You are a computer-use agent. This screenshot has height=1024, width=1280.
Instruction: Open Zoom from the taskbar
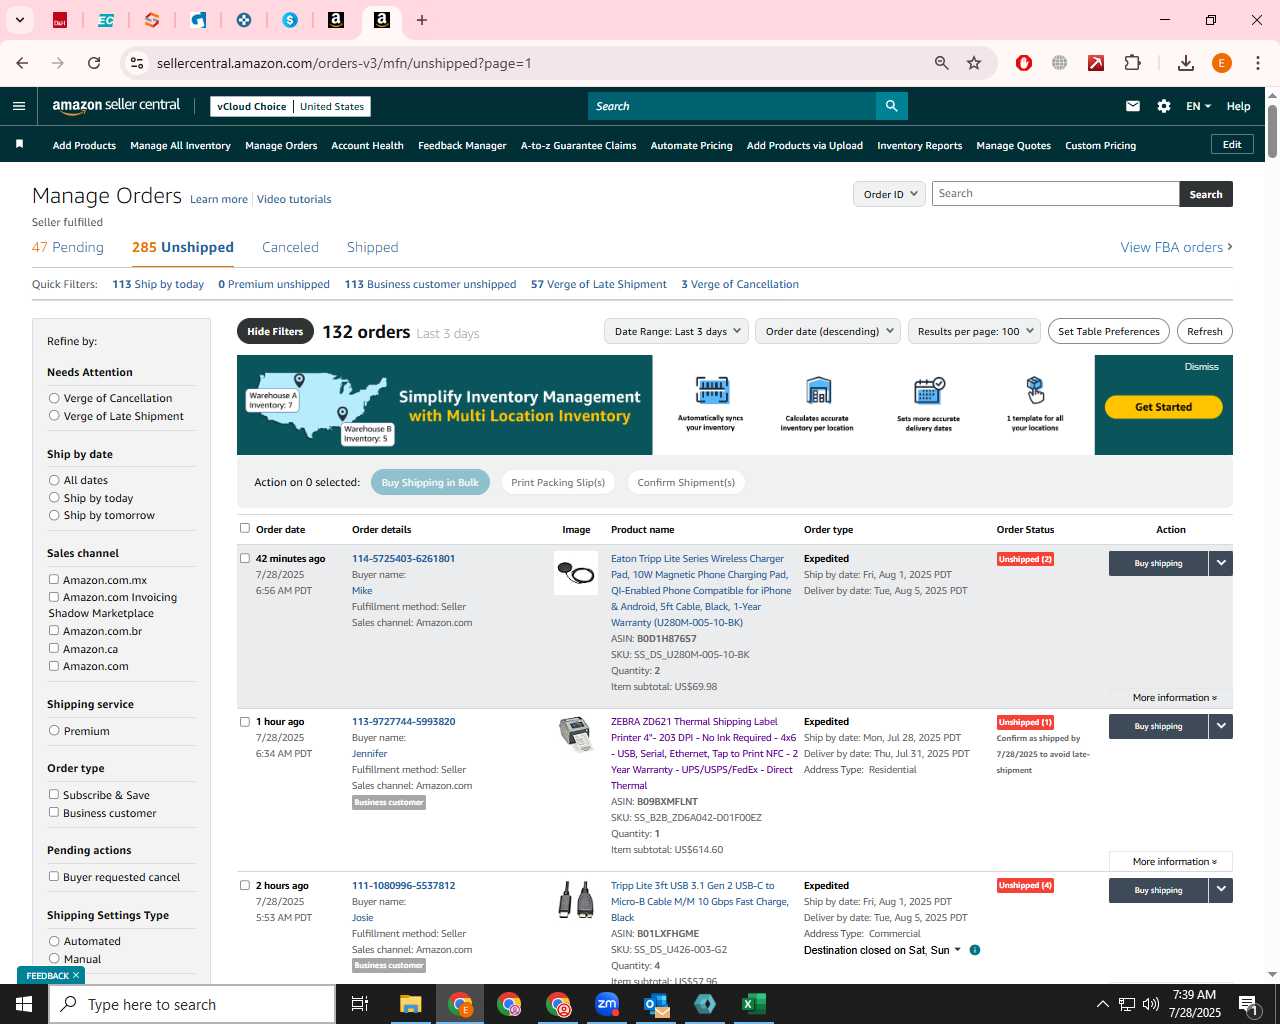click(607, 1004)
